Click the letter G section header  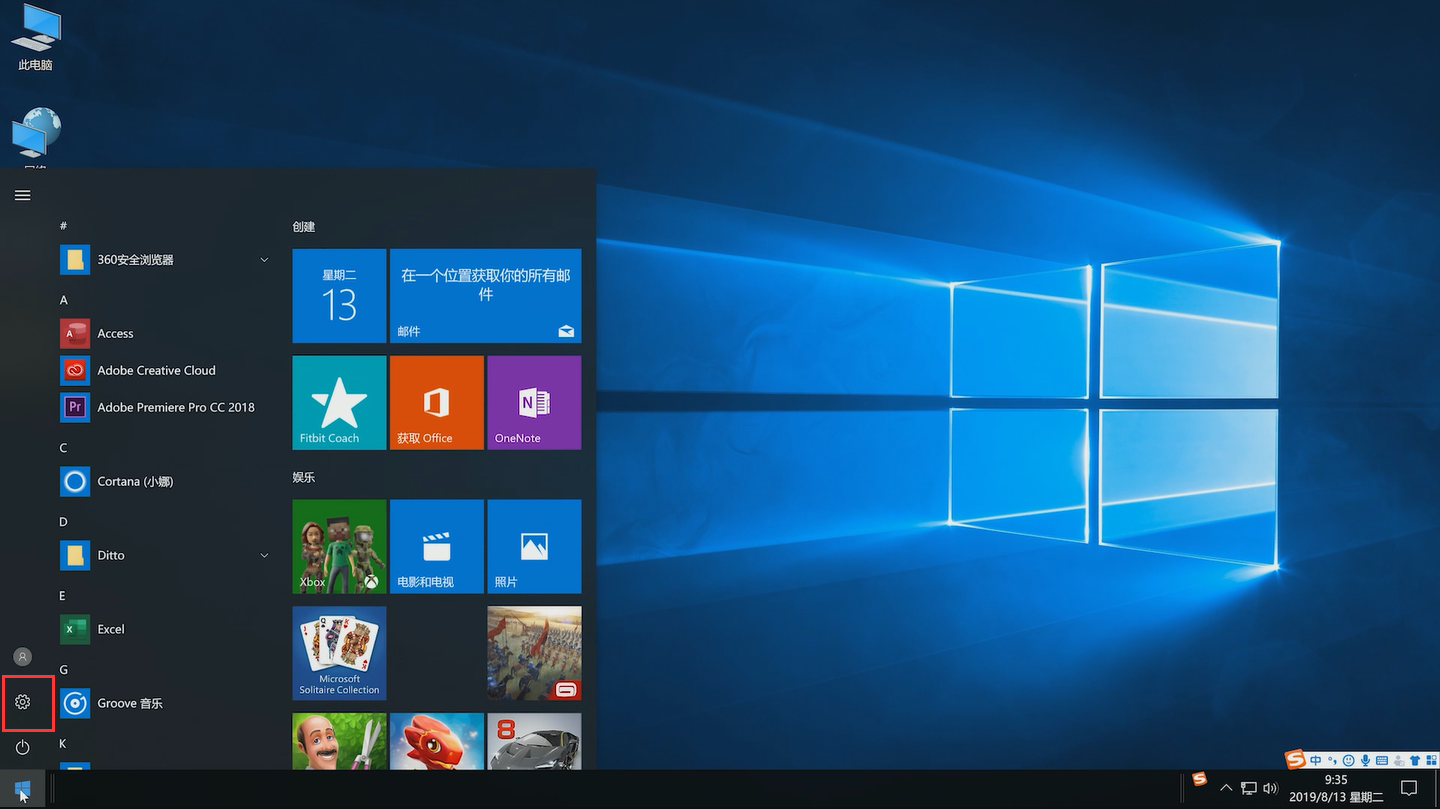[x=64, y=670]
